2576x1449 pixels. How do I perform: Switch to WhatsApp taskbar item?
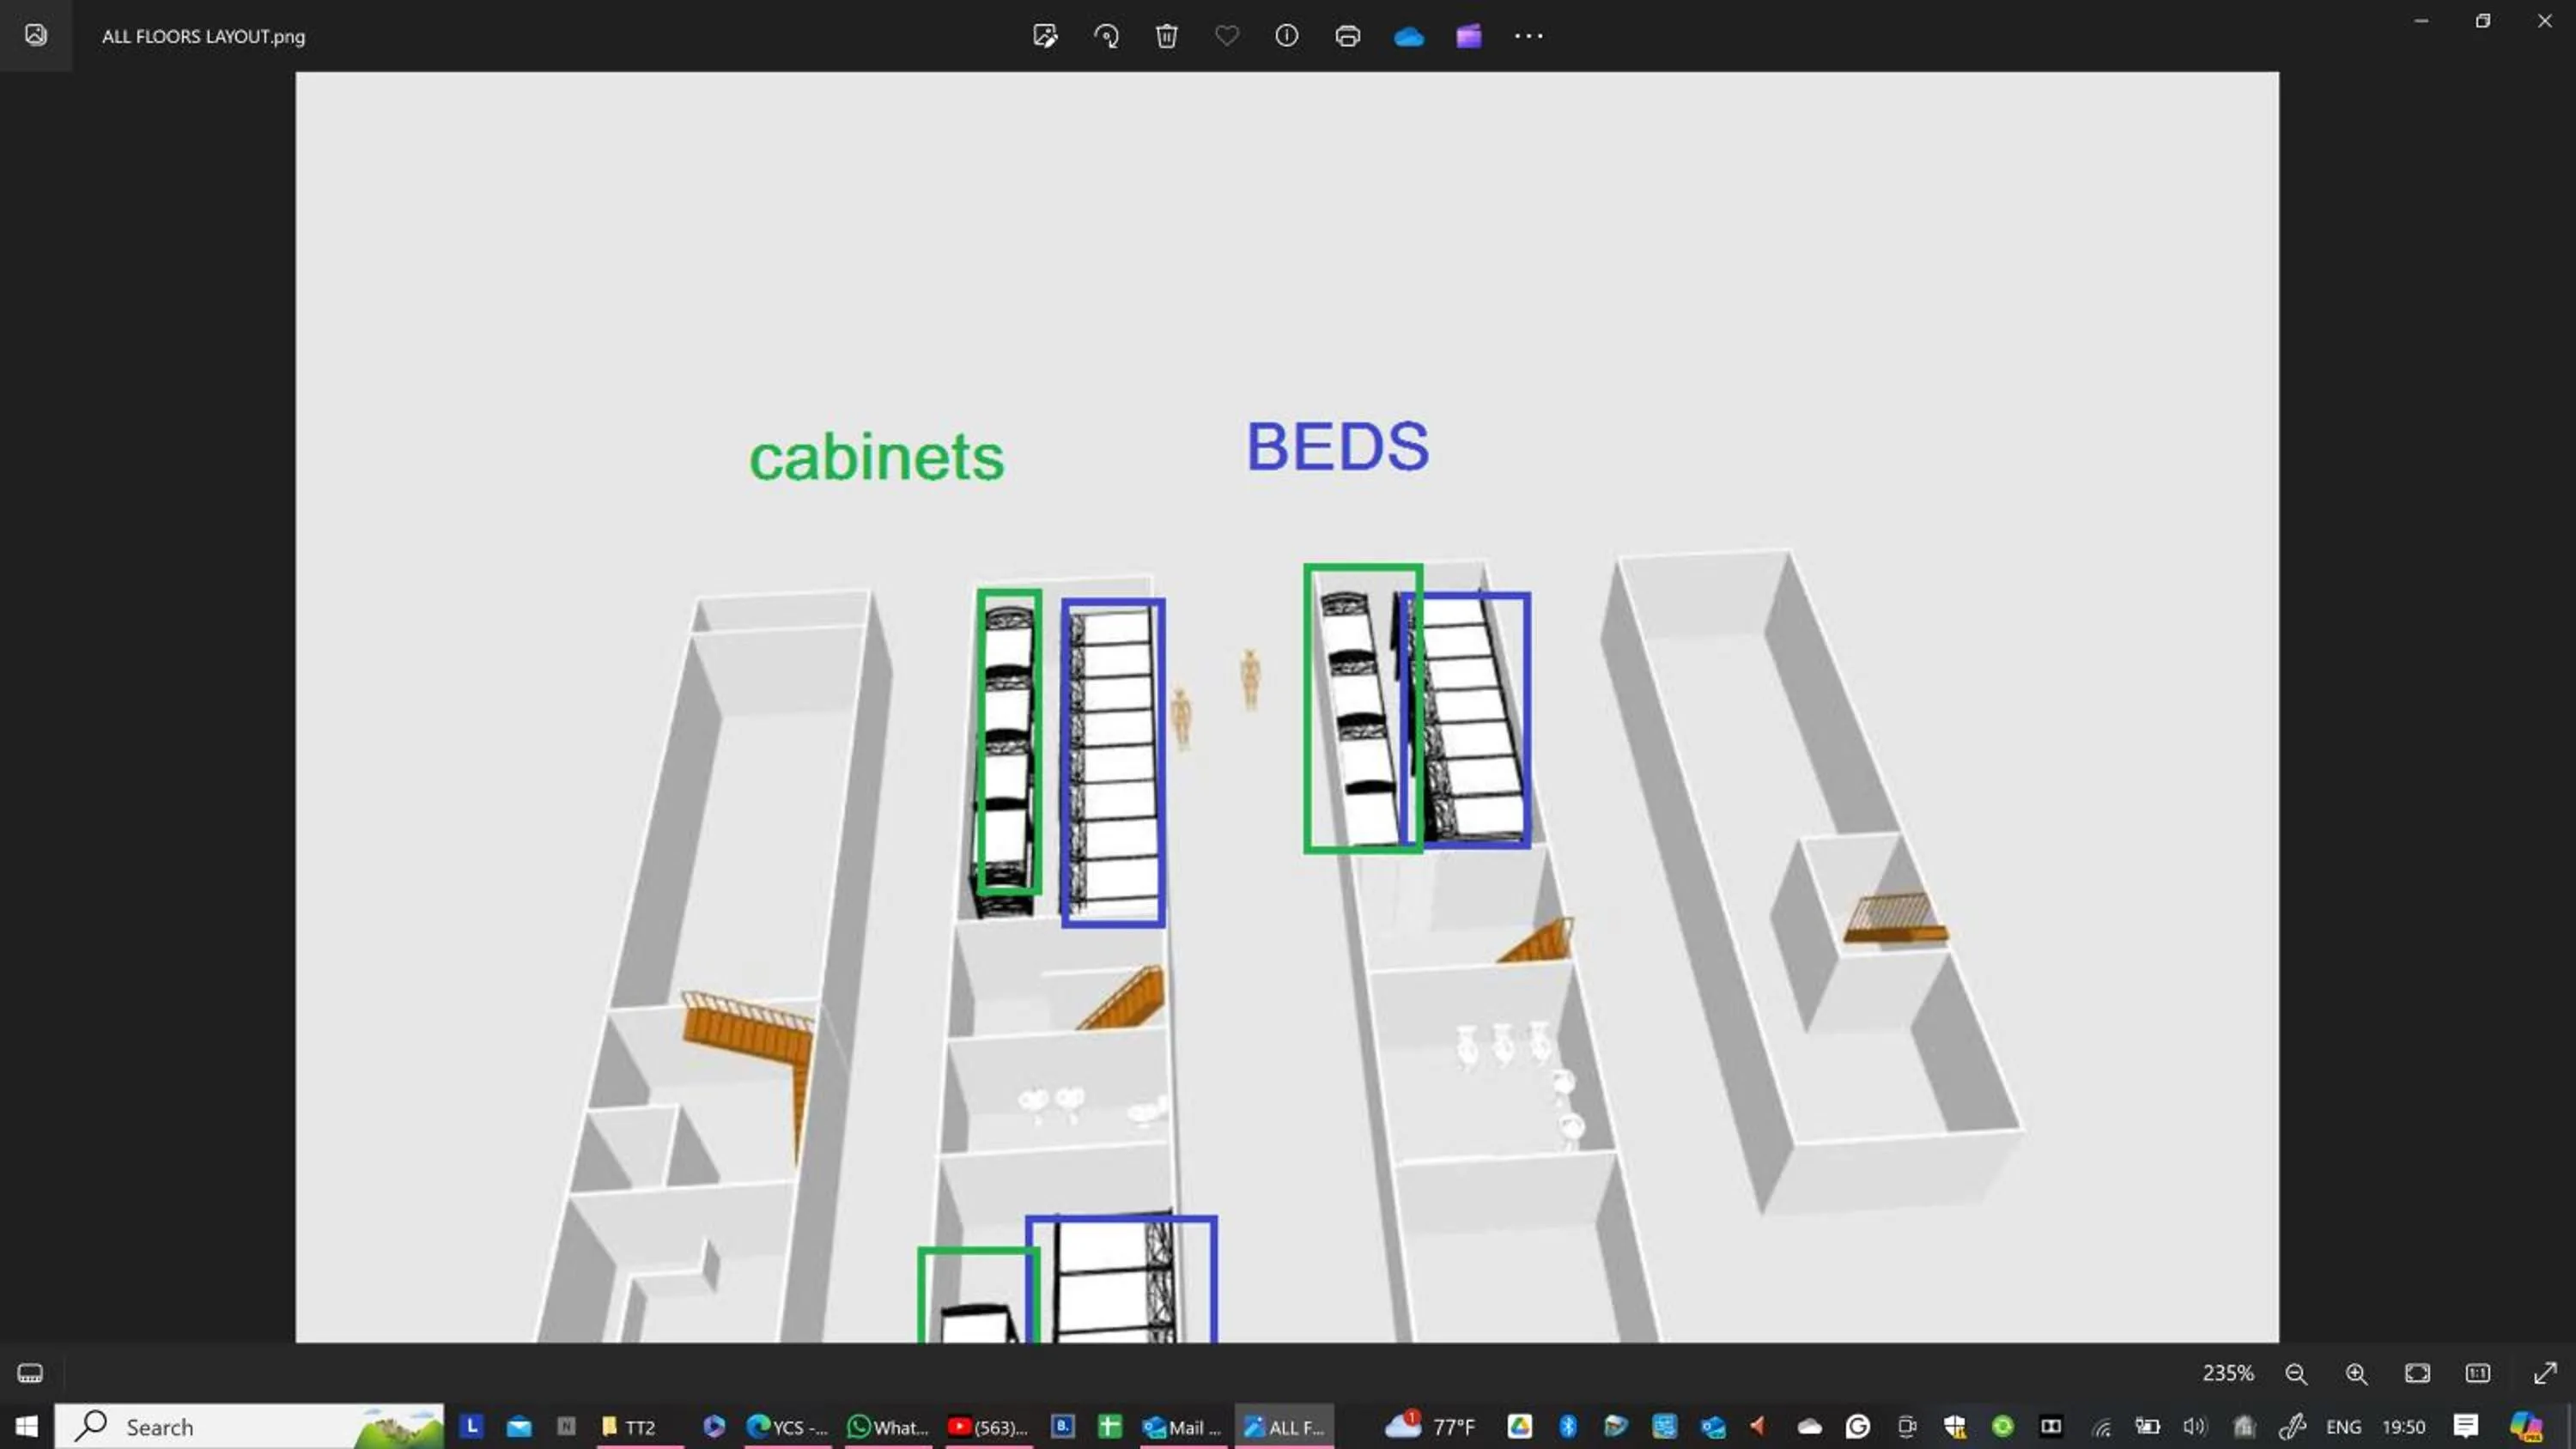coord(888,1426)
